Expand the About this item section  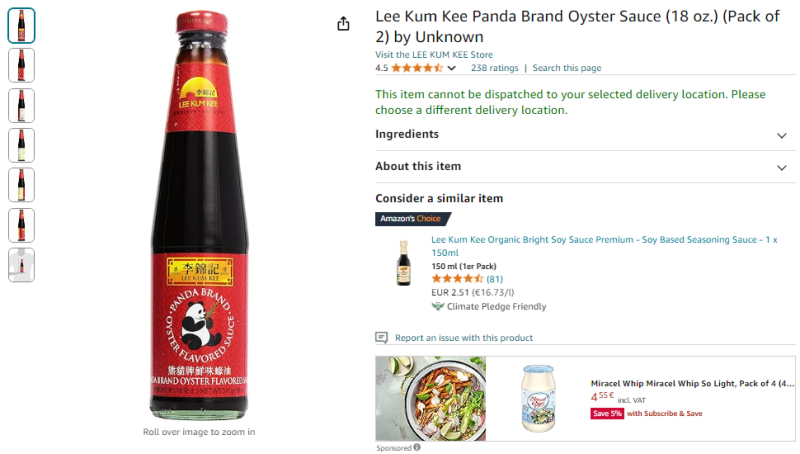(x=781, y=167)
